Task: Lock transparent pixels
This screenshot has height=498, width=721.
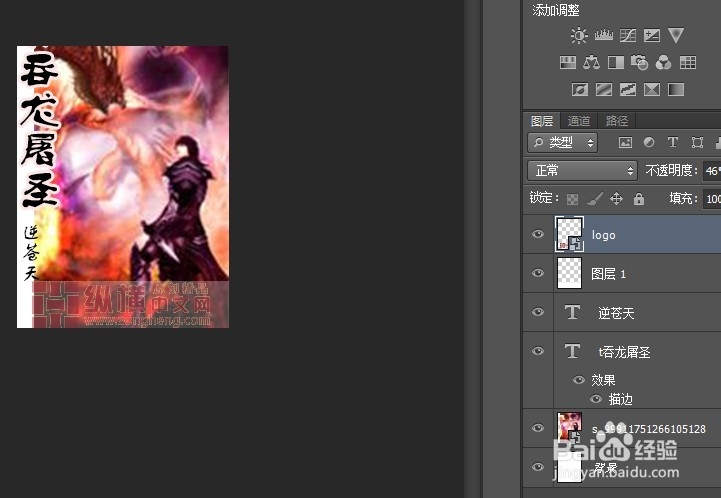Action: (572, 199)
